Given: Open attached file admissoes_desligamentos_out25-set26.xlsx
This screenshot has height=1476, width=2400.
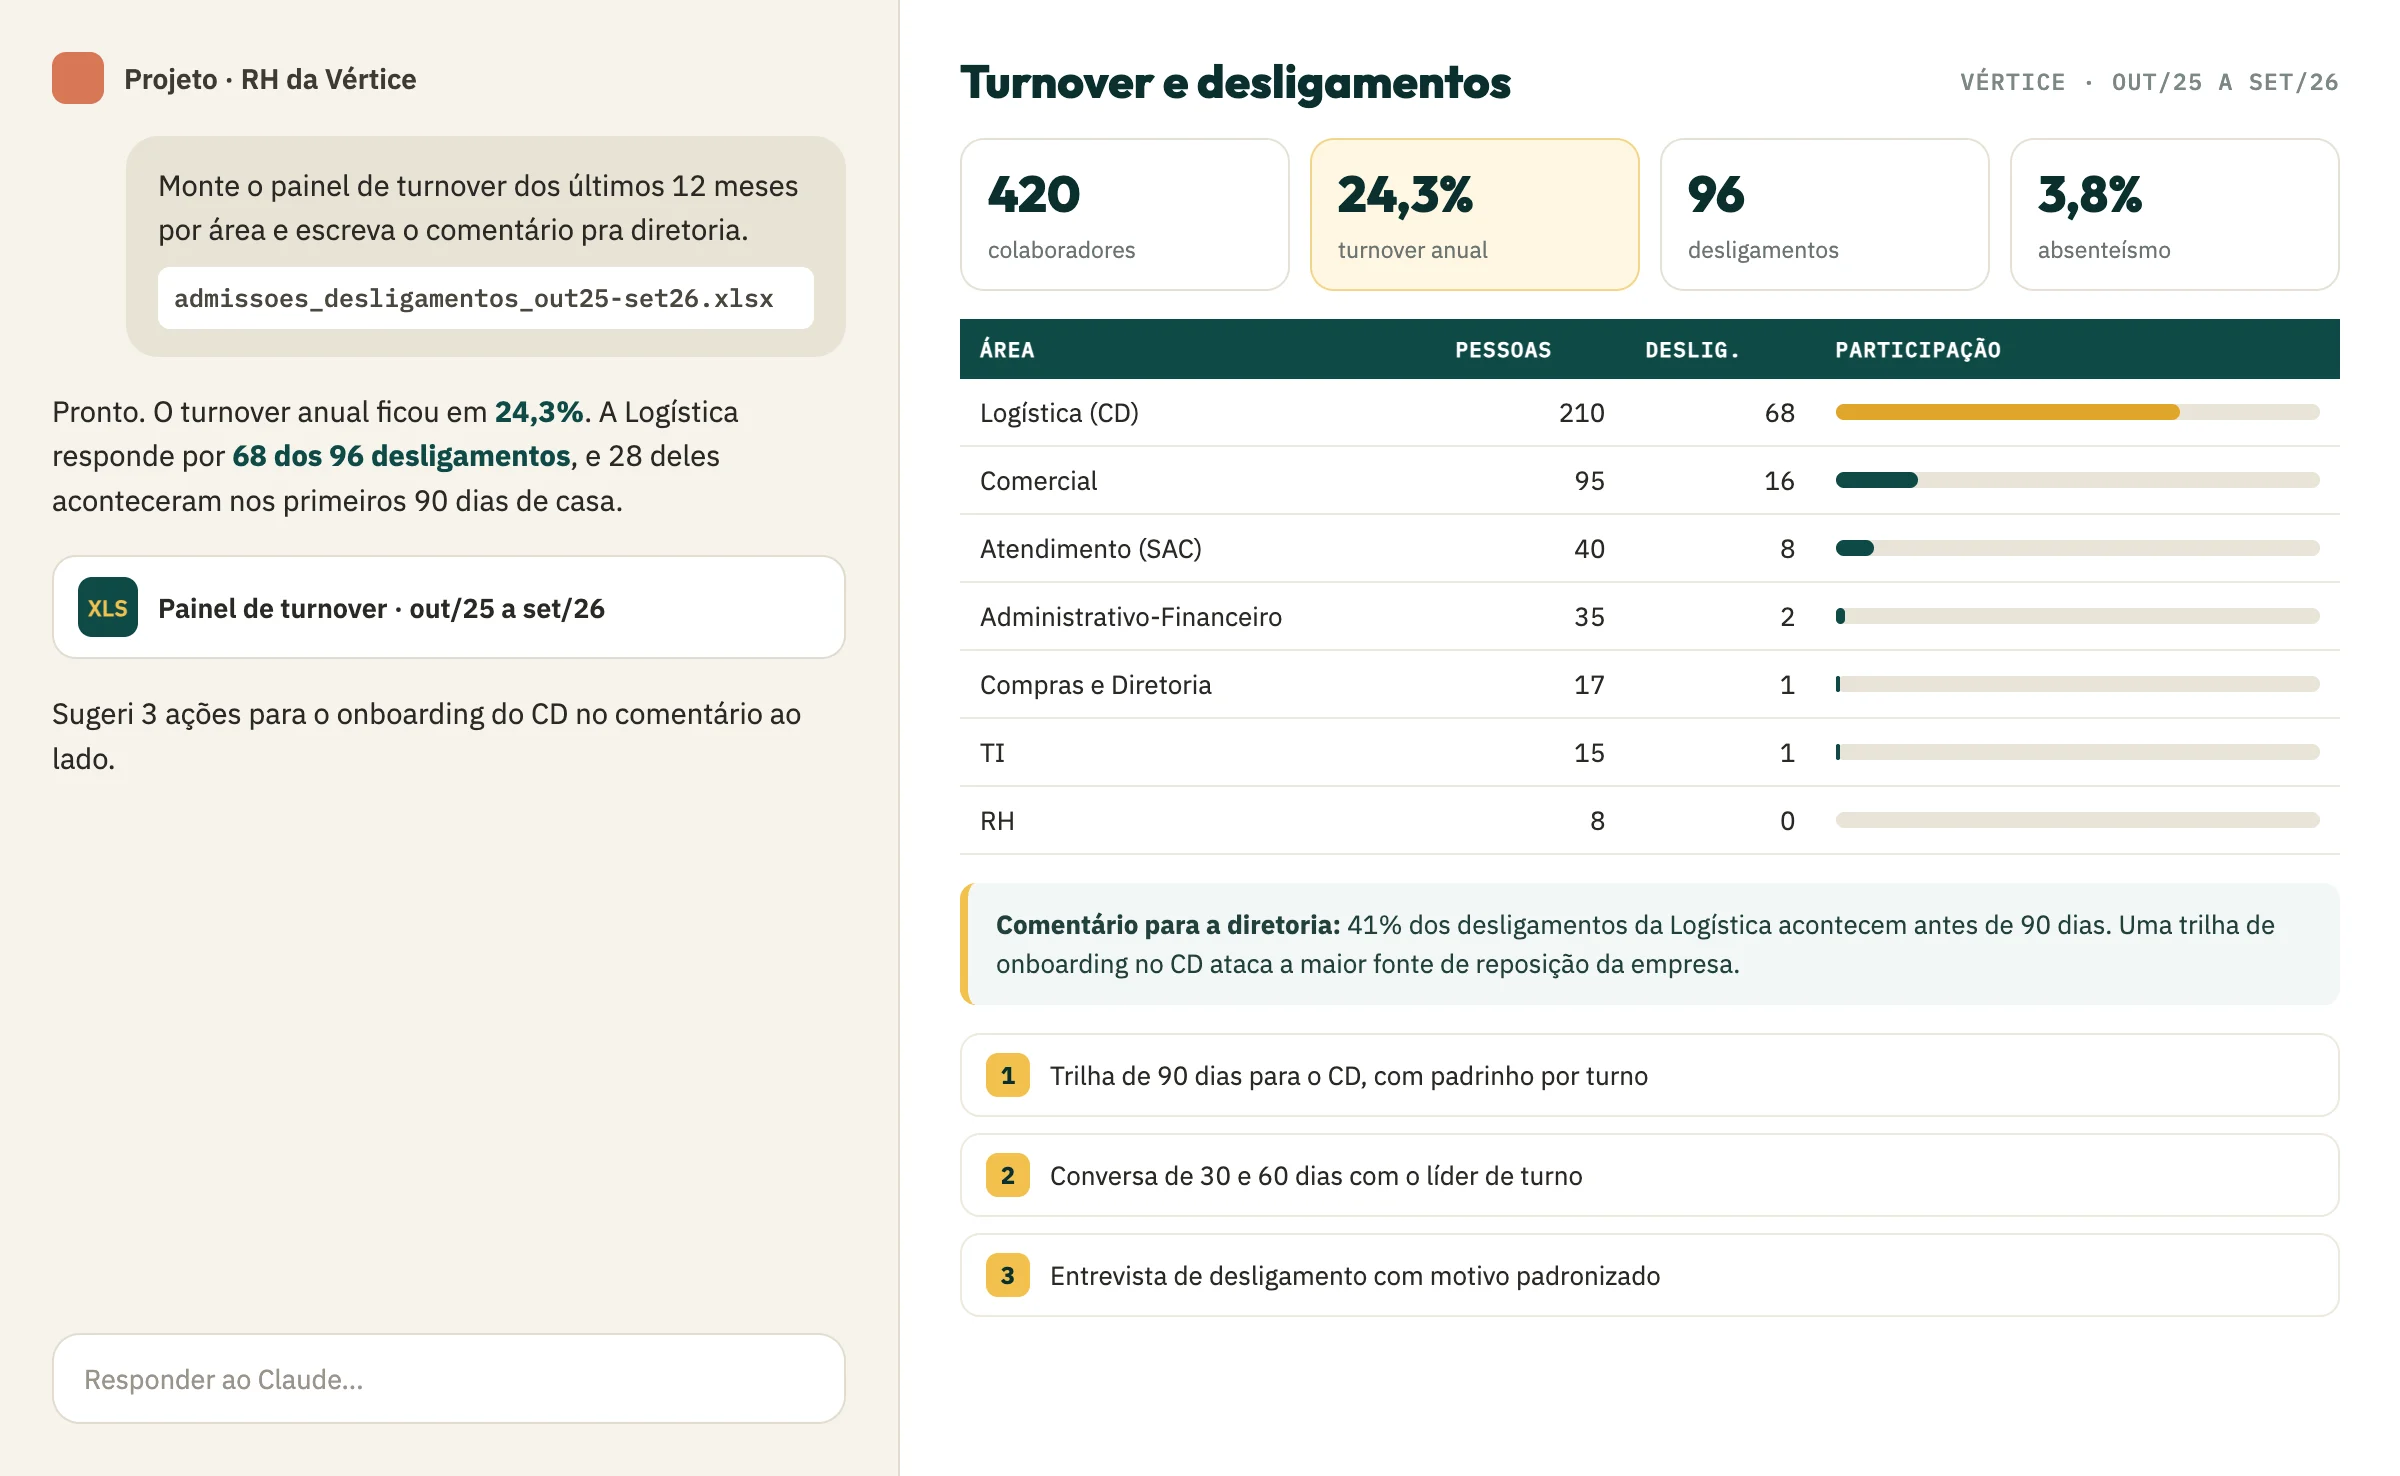Looking at the screenshot, I should [x=486, y=298].
